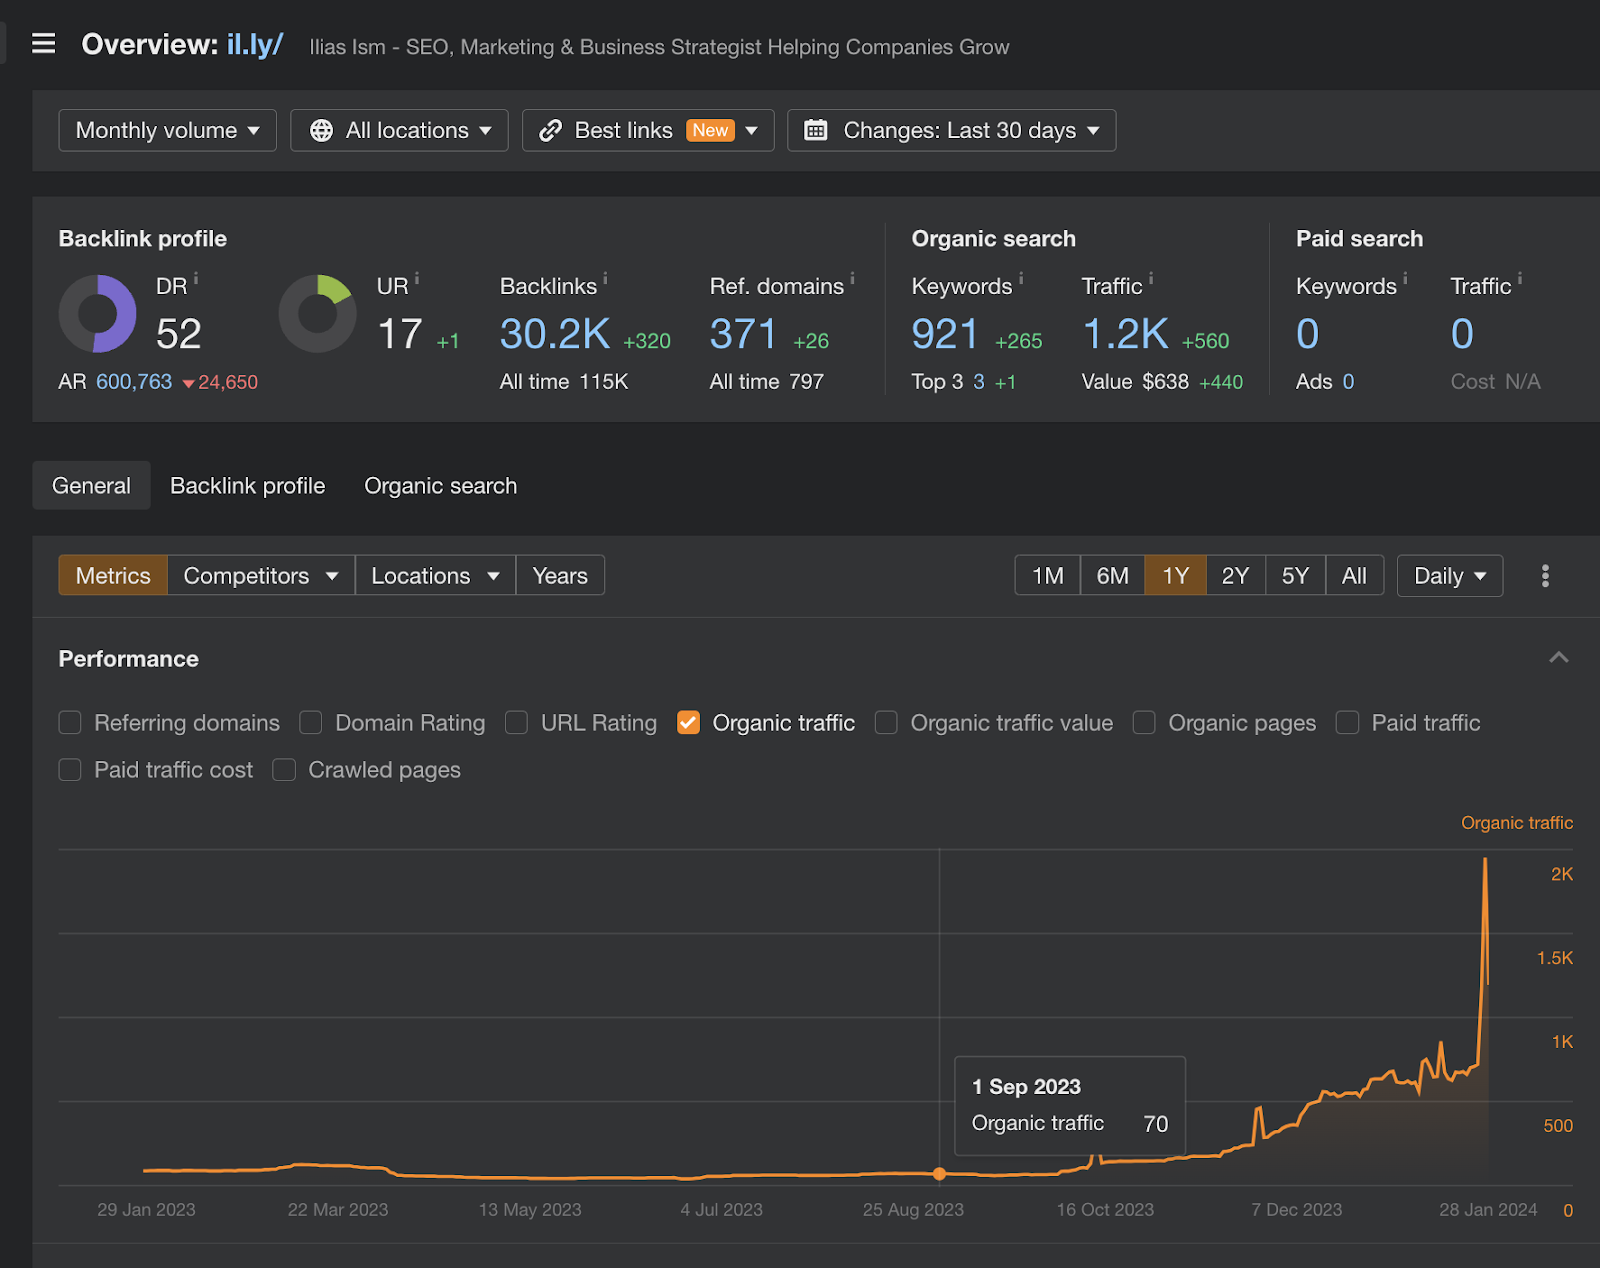Switch to the Backlink profile tab
This screenshot has height=1268, width=1600.
[247, 486]
